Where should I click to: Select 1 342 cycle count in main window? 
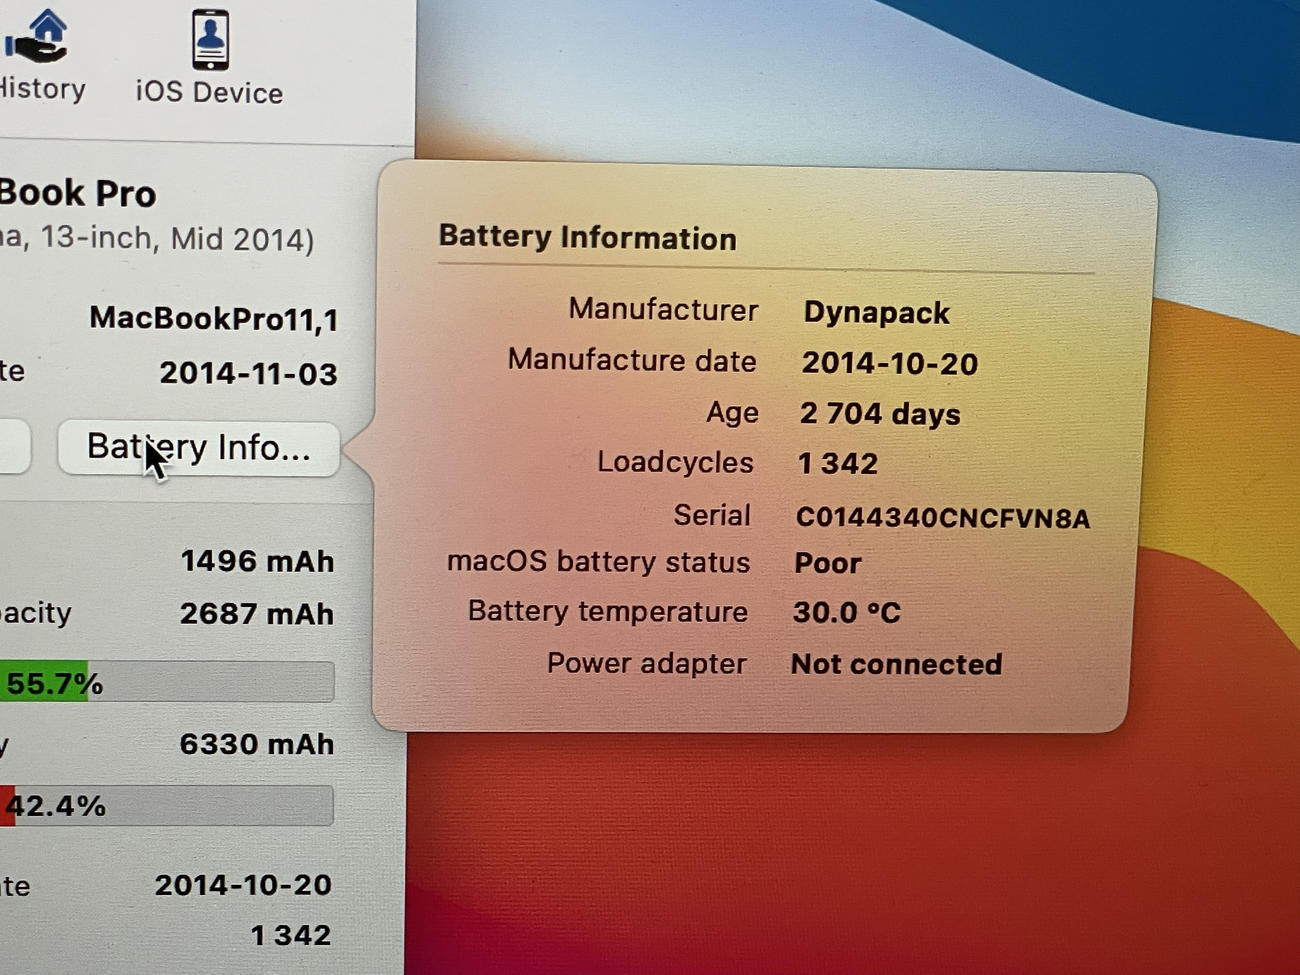pos(290,935)
